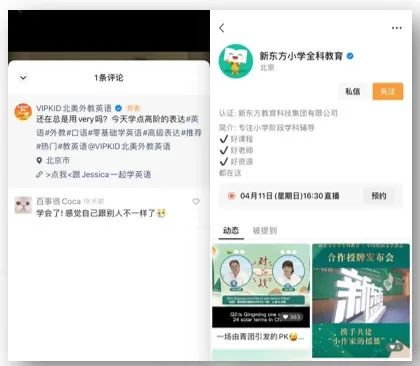Click verified badge next to 新东方小学全科教育
The width and height of the screenshot is (420, 366).
point(350,56)
